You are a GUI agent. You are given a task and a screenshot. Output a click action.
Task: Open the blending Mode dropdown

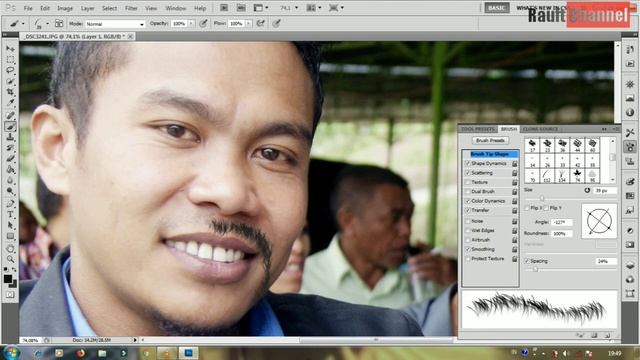(115, 24)
